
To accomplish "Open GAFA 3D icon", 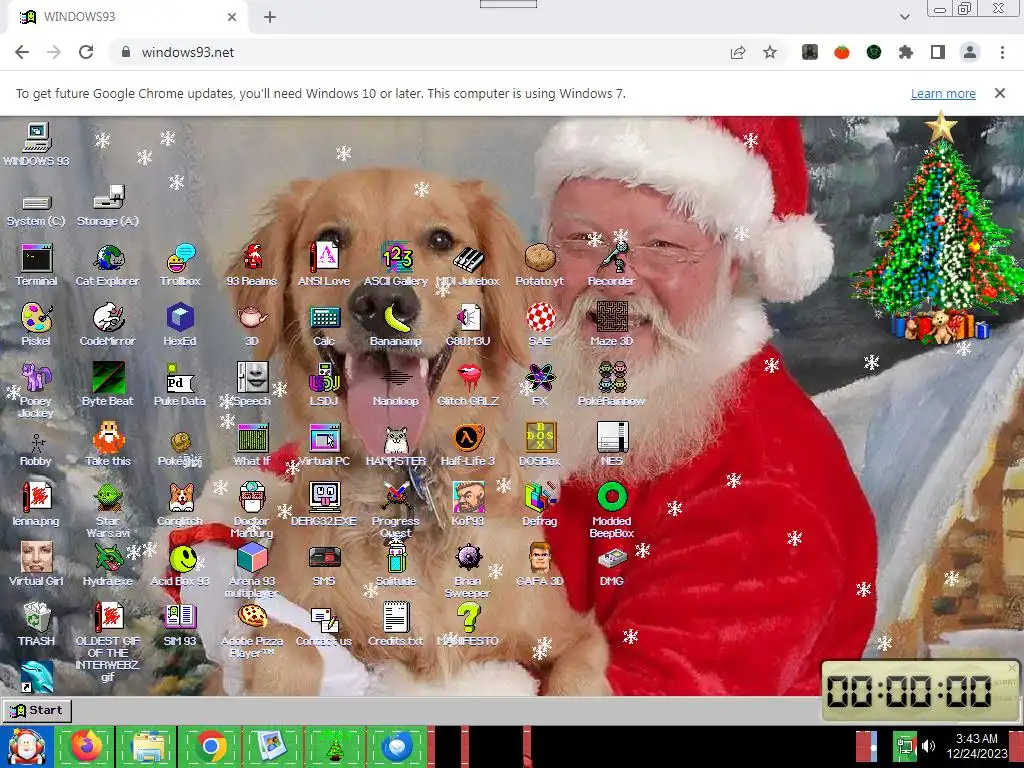I will pyautogui.click(x=540, y=564).
